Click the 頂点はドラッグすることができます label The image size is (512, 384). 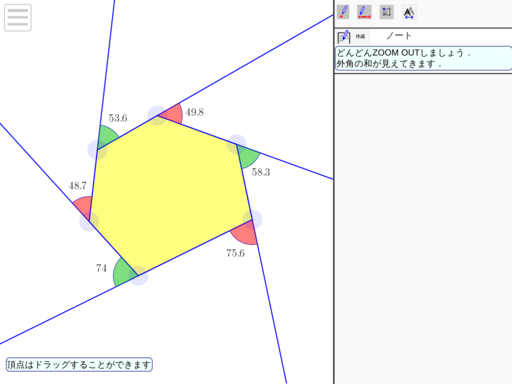[x=79, y=364]
